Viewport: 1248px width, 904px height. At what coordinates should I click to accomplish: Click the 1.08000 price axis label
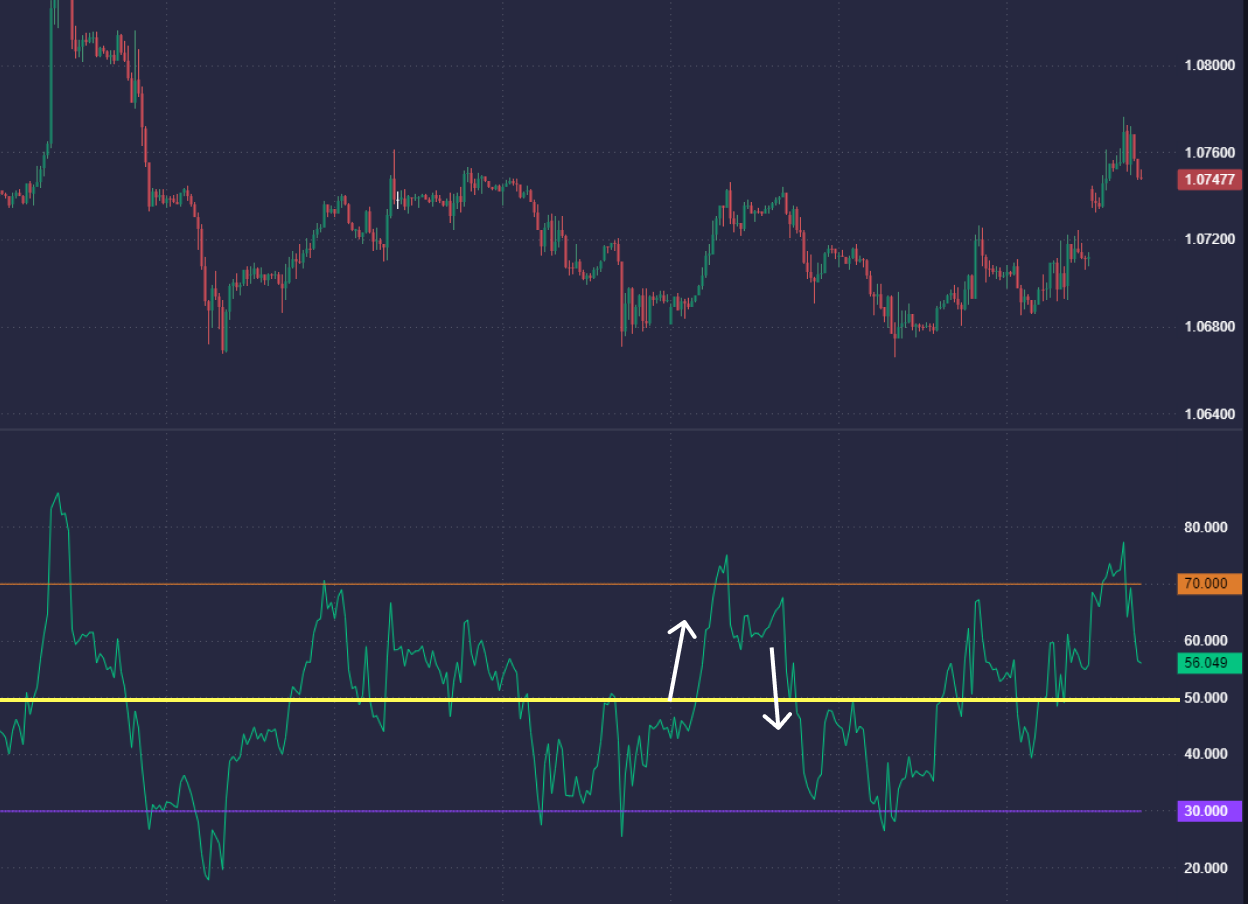(1209, 66)
